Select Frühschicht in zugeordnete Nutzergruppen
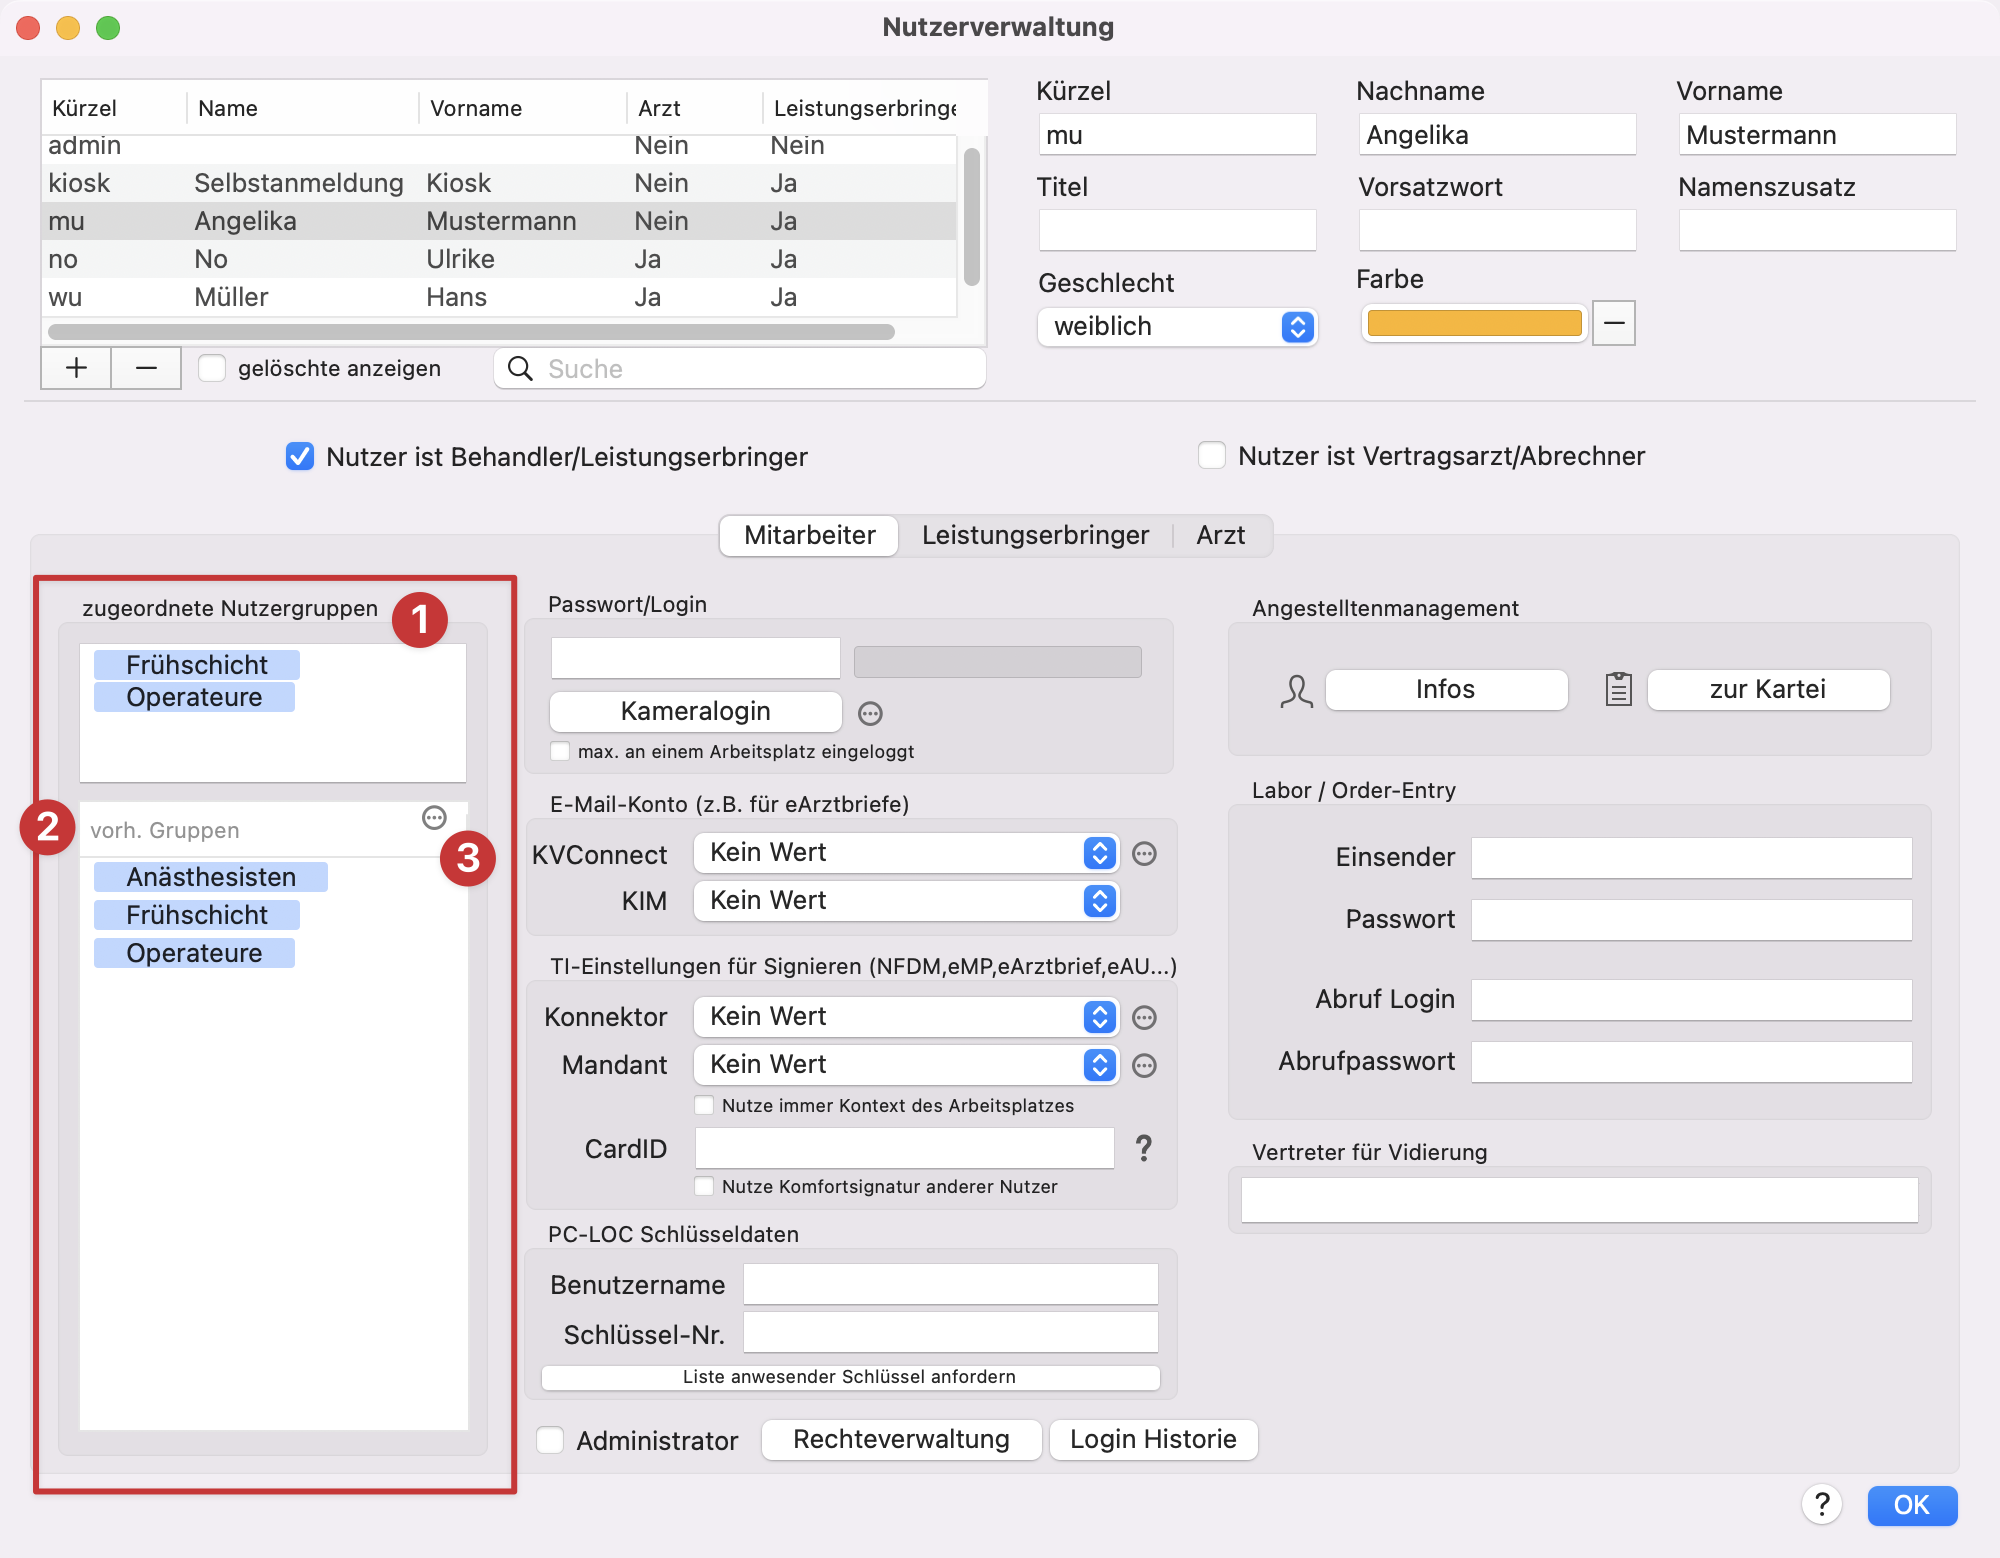This screenshot has width=2000, height=1558. point(197,665)
